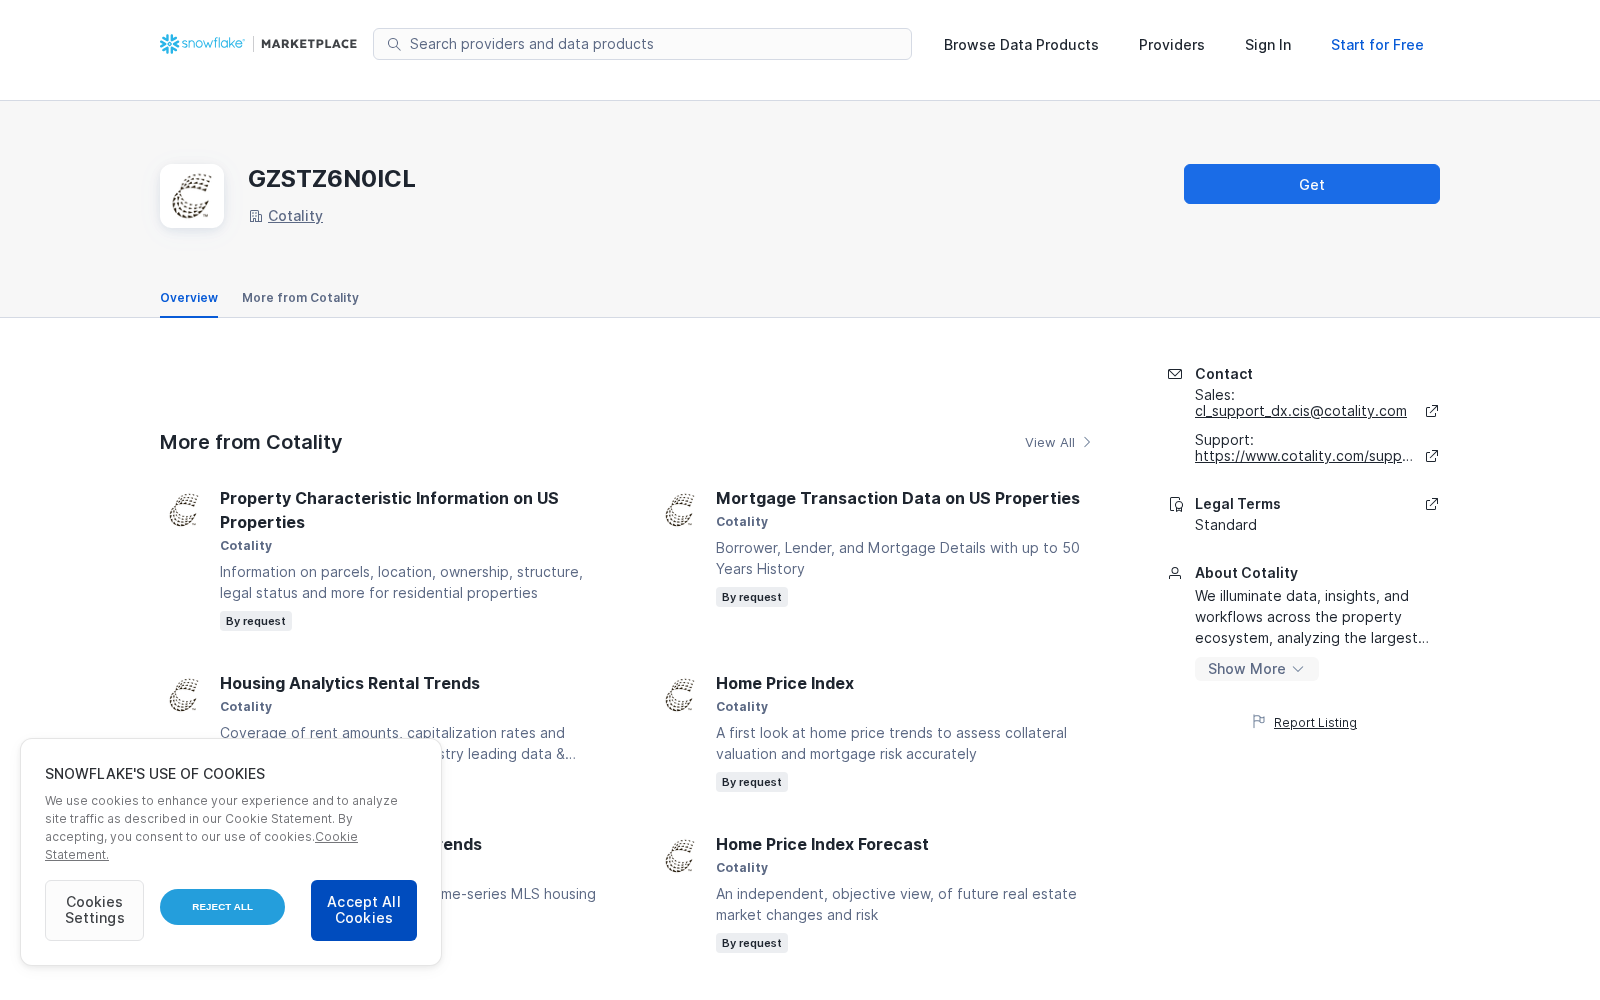This screenshot has width=1600, height=1000.
Task: Click the 'Standard' legal terms value
Action: [x=1226, y=525]
